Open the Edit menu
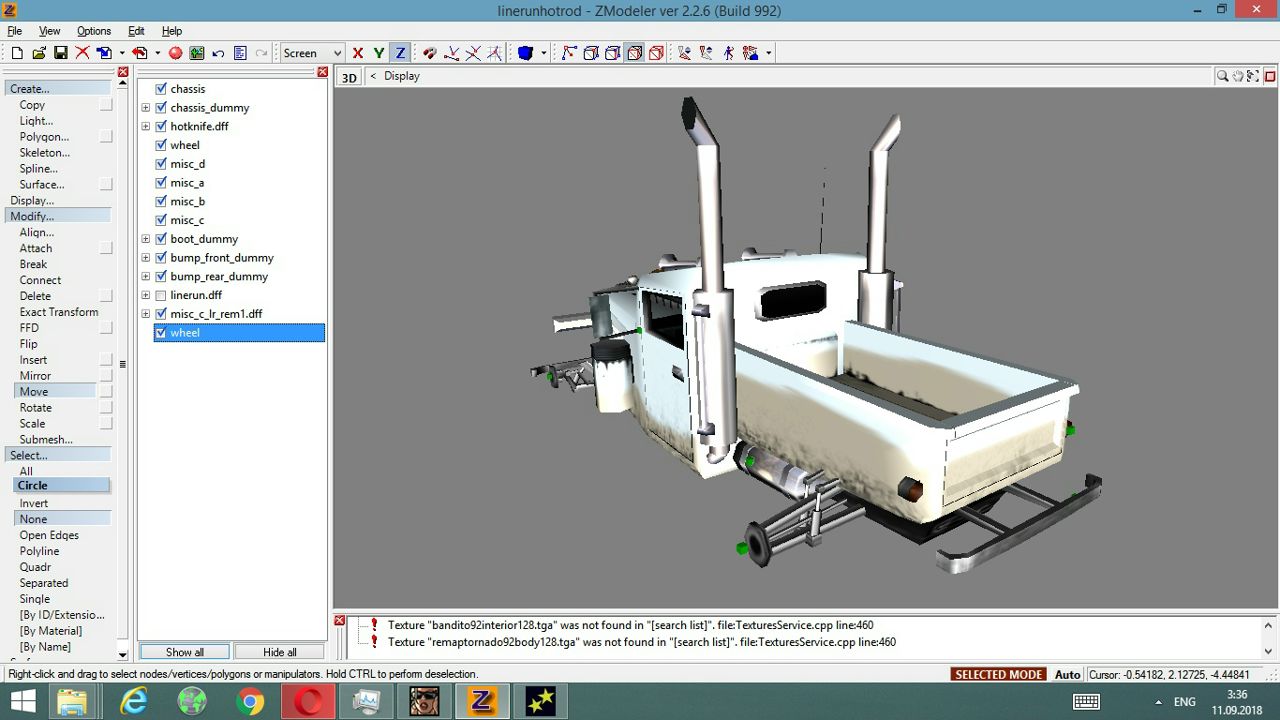Screen dimensions: 1280x720 click(x=136, y=31)
